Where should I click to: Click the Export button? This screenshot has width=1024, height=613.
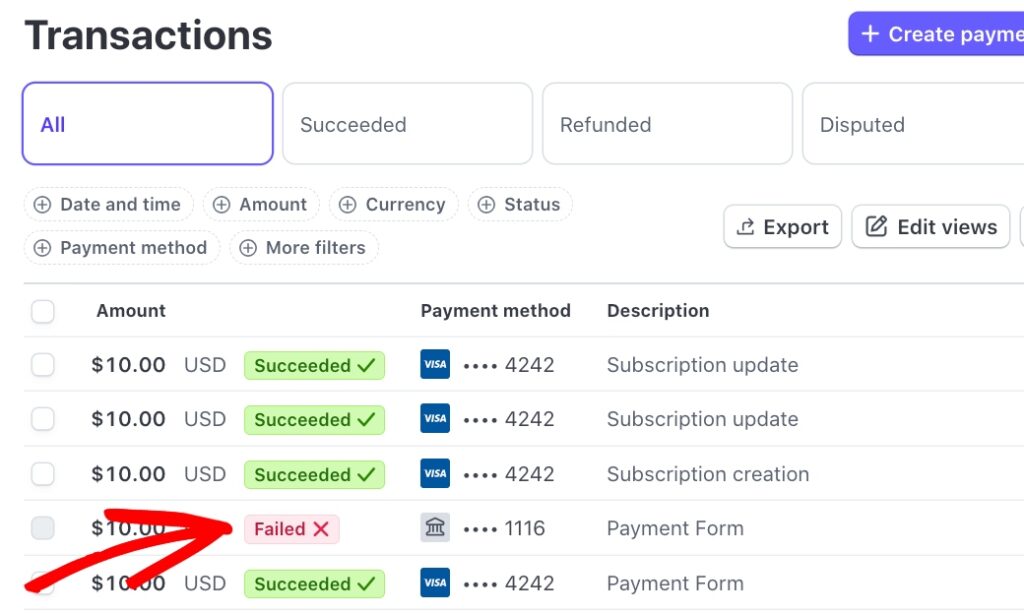point(782,227)
